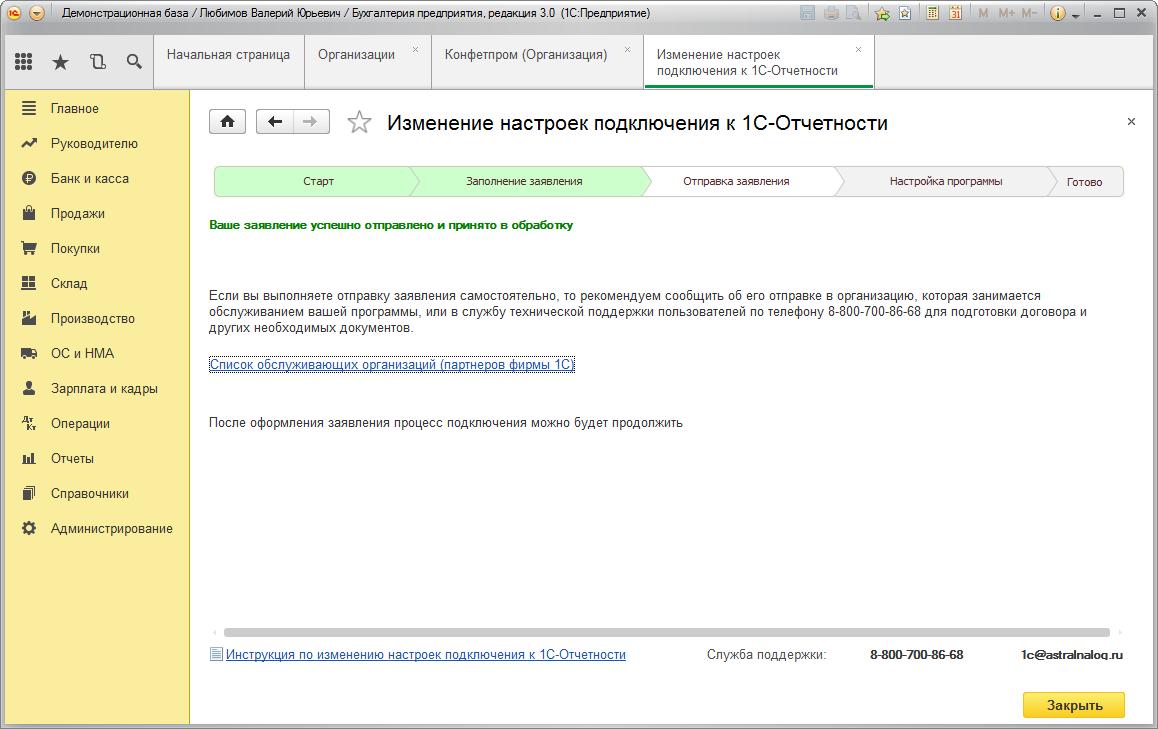Close the Организации tab
Screen dimensions: 1158x729
coord(415,49)
